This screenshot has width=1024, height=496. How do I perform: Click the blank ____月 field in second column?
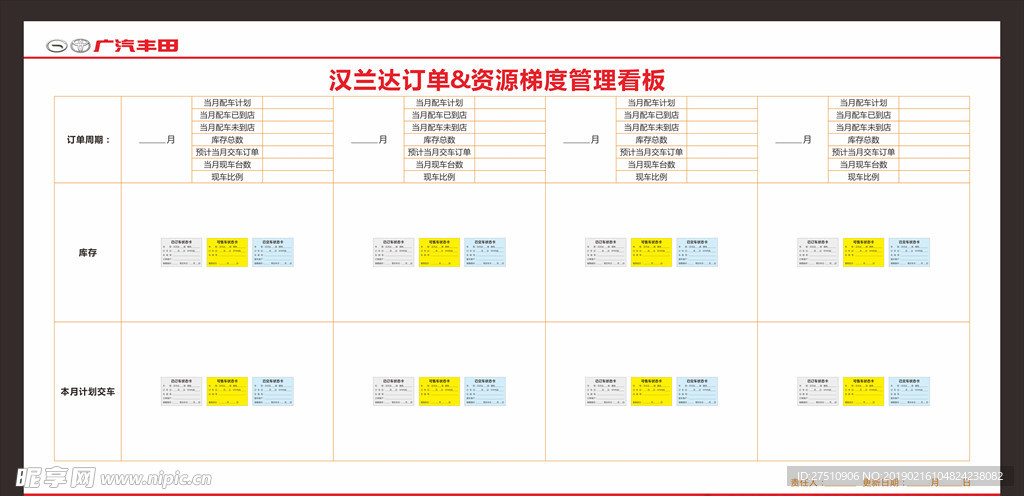pos(369,140)
